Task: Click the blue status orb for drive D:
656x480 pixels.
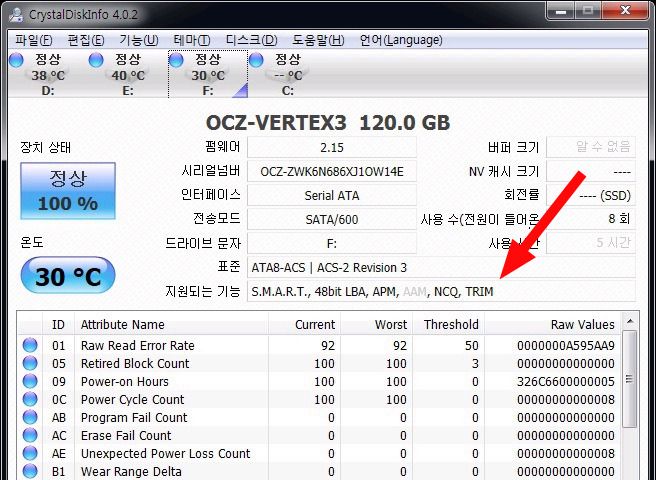Action: click(16, 60)
